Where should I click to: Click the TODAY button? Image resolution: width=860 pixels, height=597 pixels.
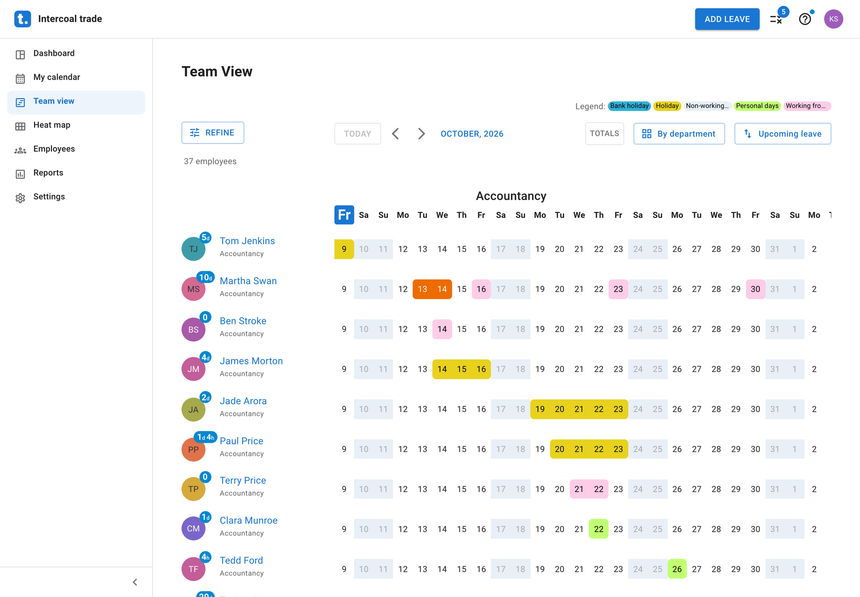pos(358,134)
